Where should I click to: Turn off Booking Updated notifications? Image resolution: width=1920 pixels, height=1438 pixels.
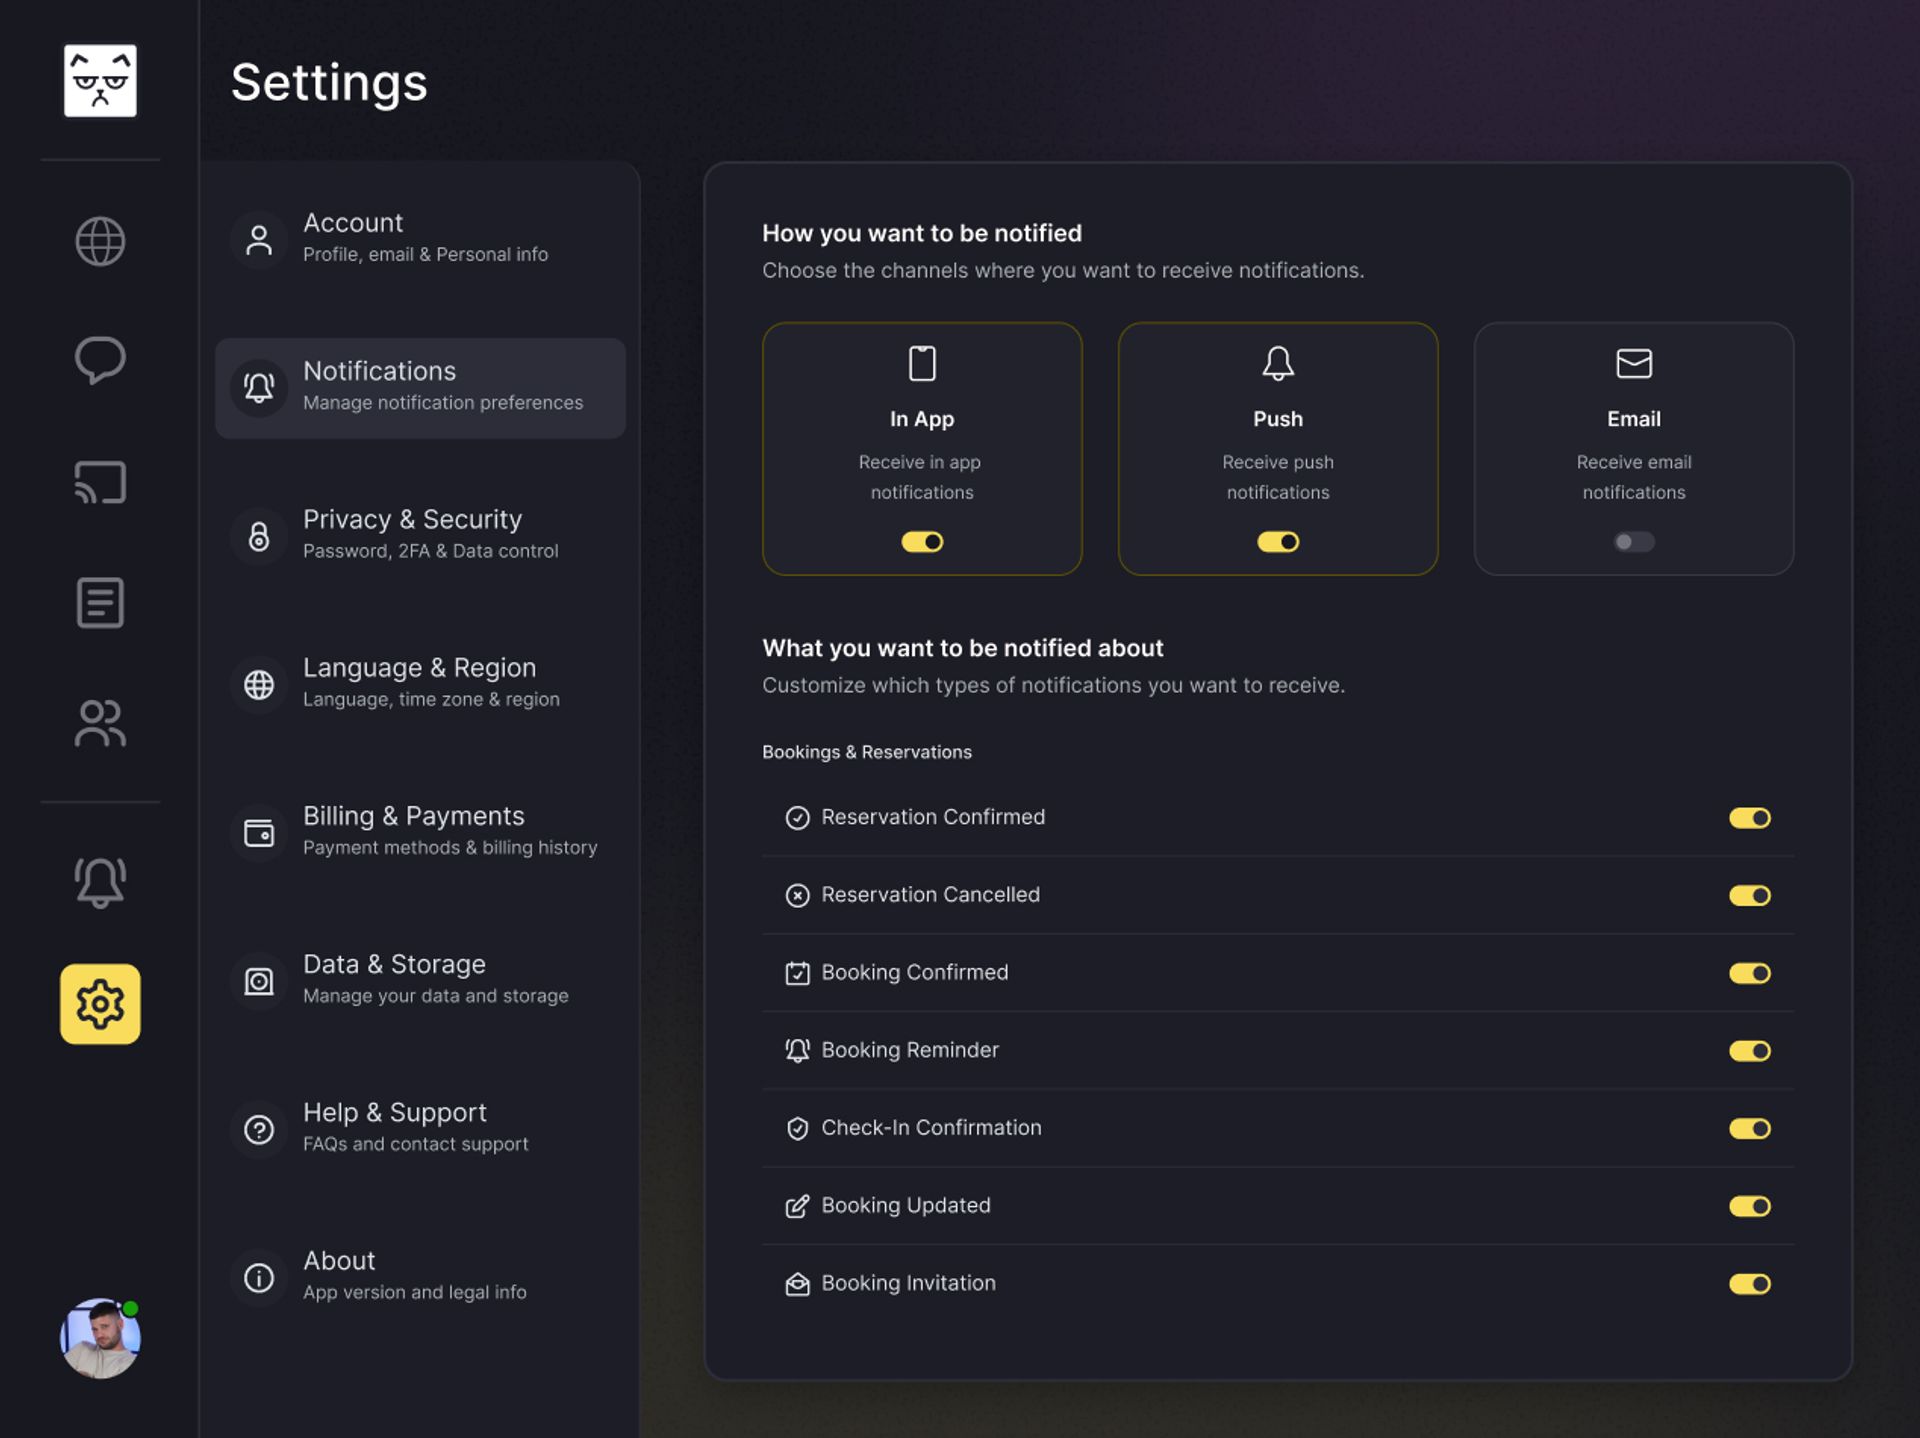pyautogui.click(x=1750, y=1206)
